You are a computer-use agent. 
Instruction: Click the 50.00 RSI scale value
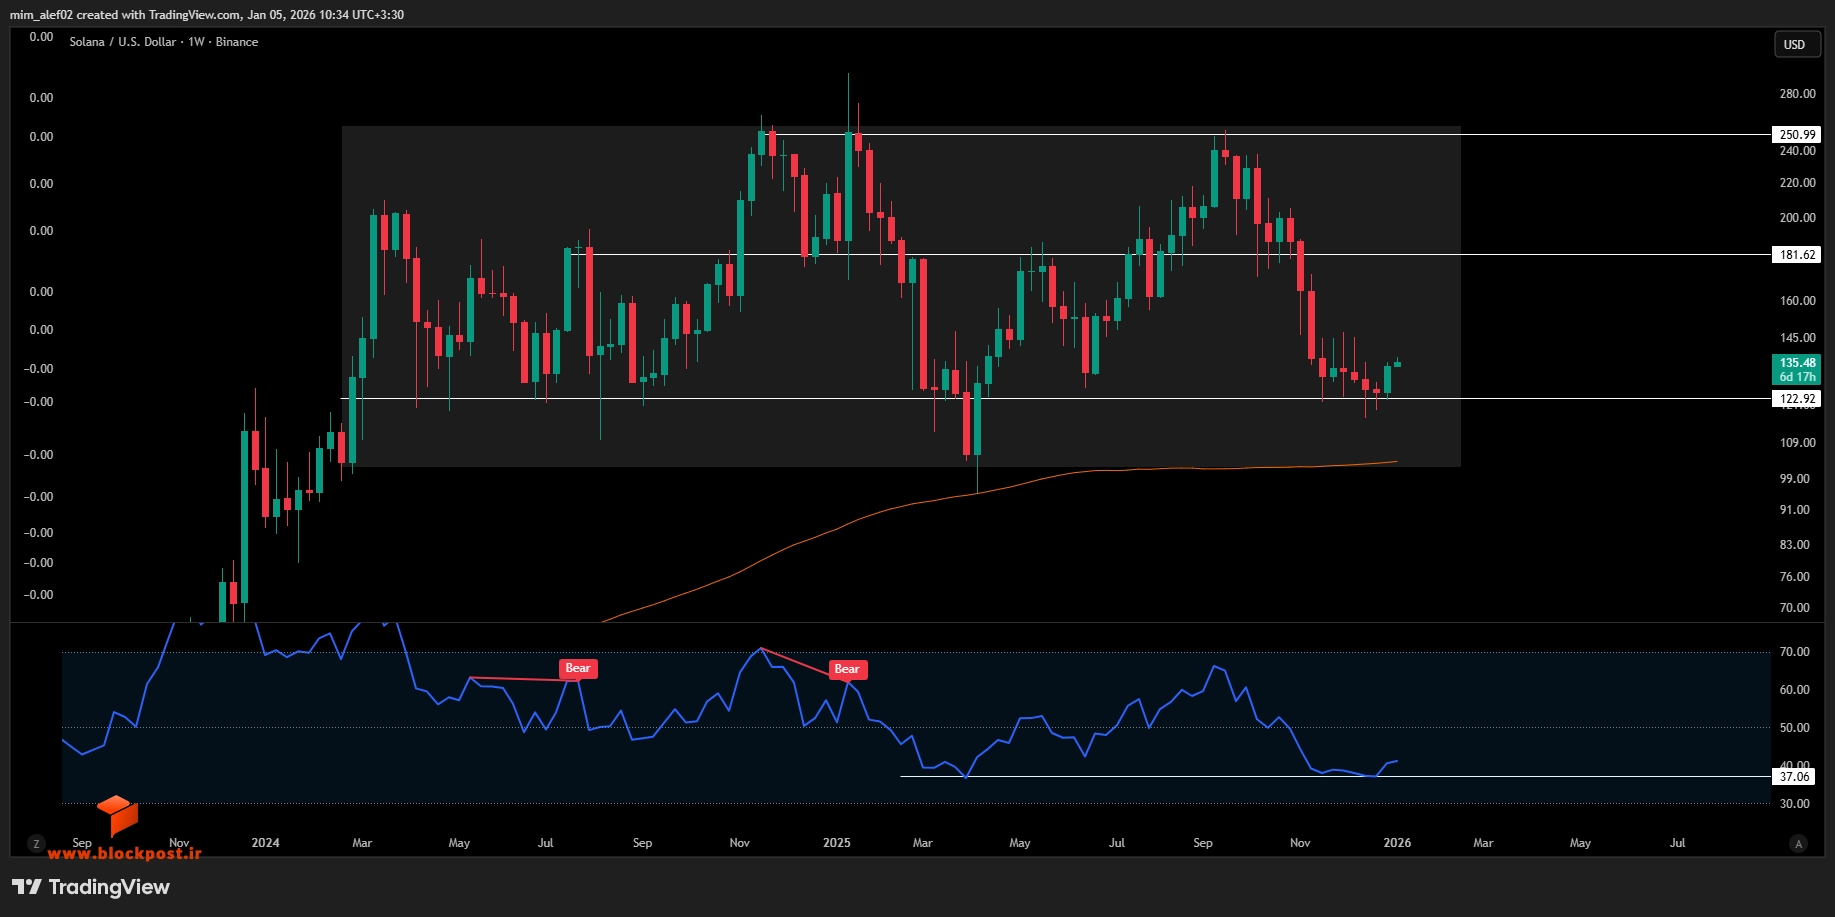click(1794, 728)
